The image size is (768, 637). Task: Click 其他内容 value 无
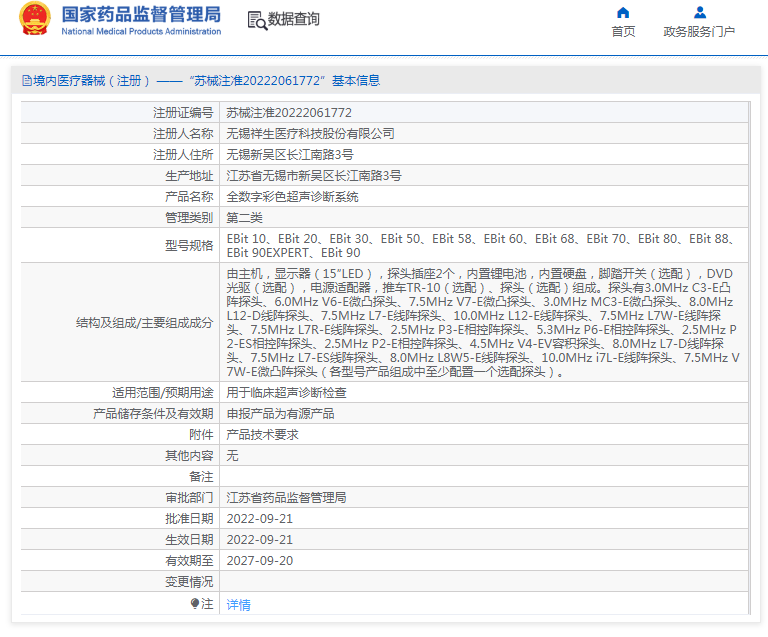pyautogui.click(x=232, y=456)
